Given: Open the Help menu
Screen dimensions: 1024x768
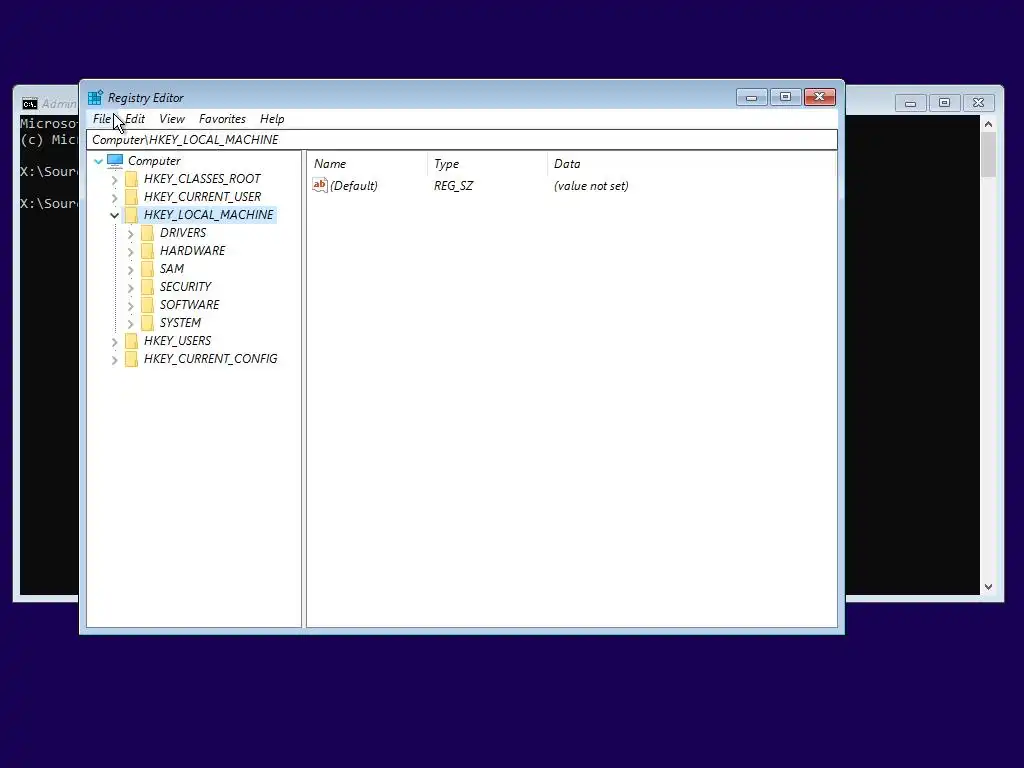Looking at the screenshot, I should [272, 119].
